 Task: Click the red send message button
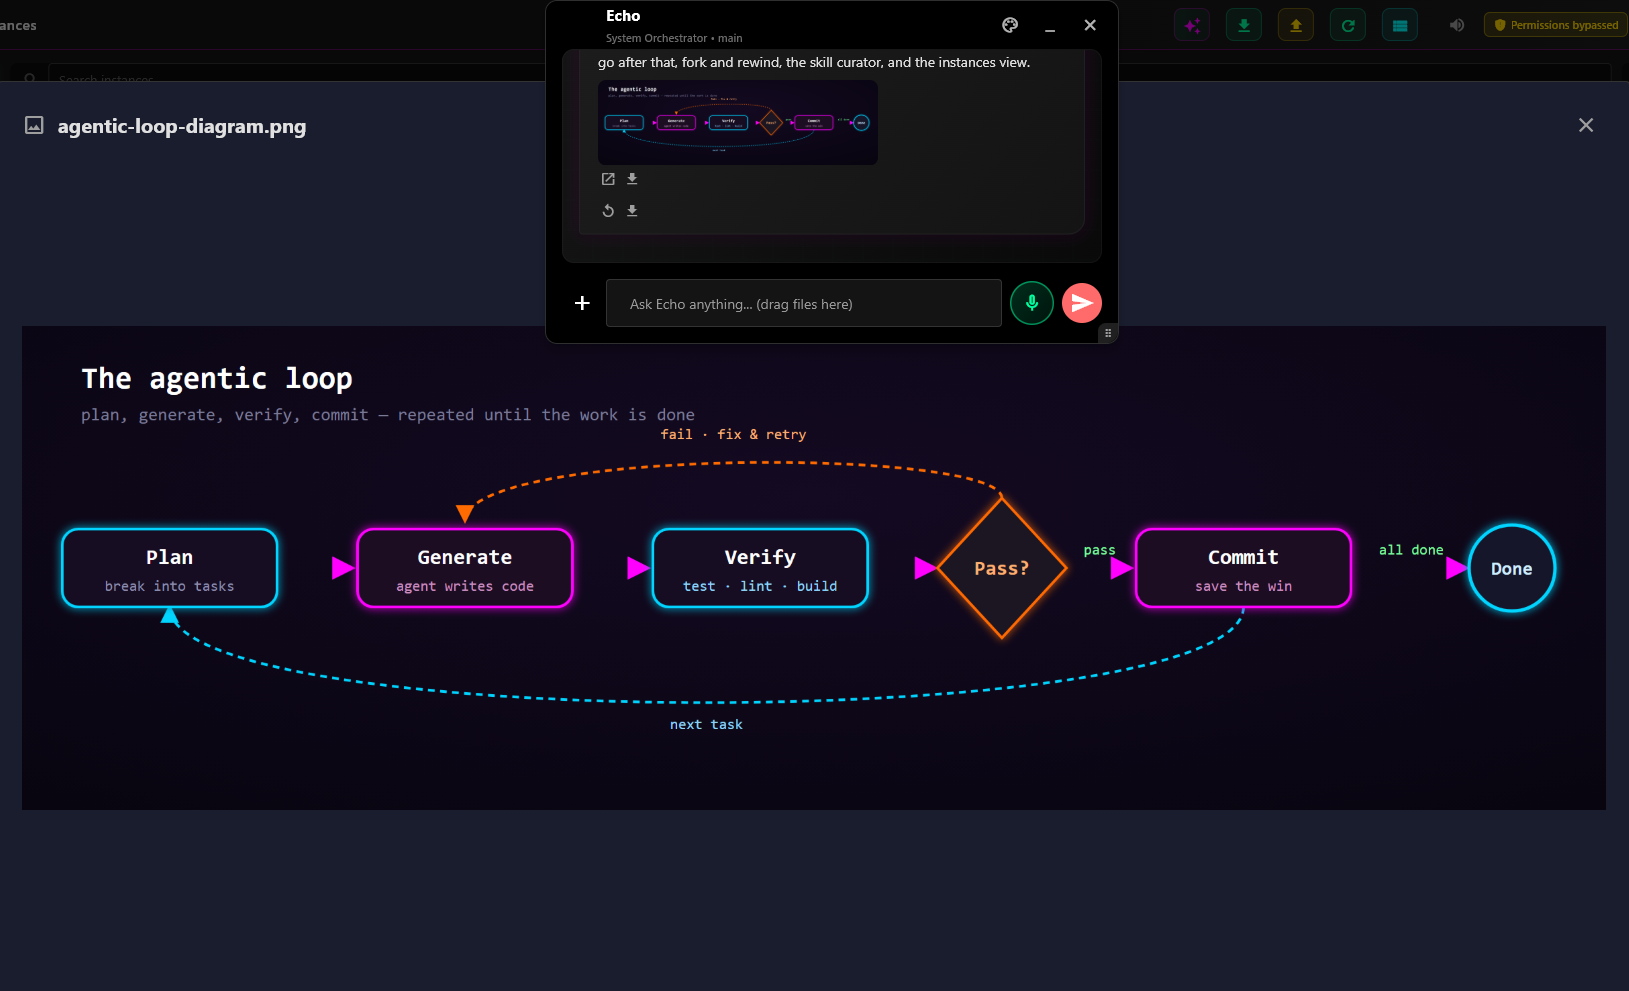(x=1082, y=303)
